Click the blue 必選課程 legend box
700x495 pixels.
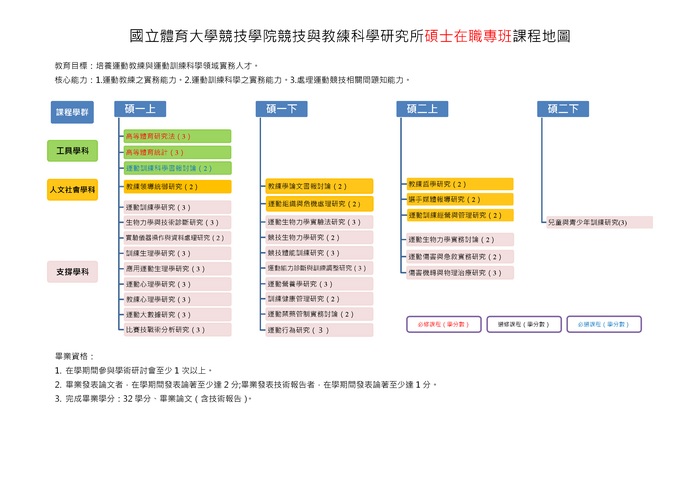(603, 324)
